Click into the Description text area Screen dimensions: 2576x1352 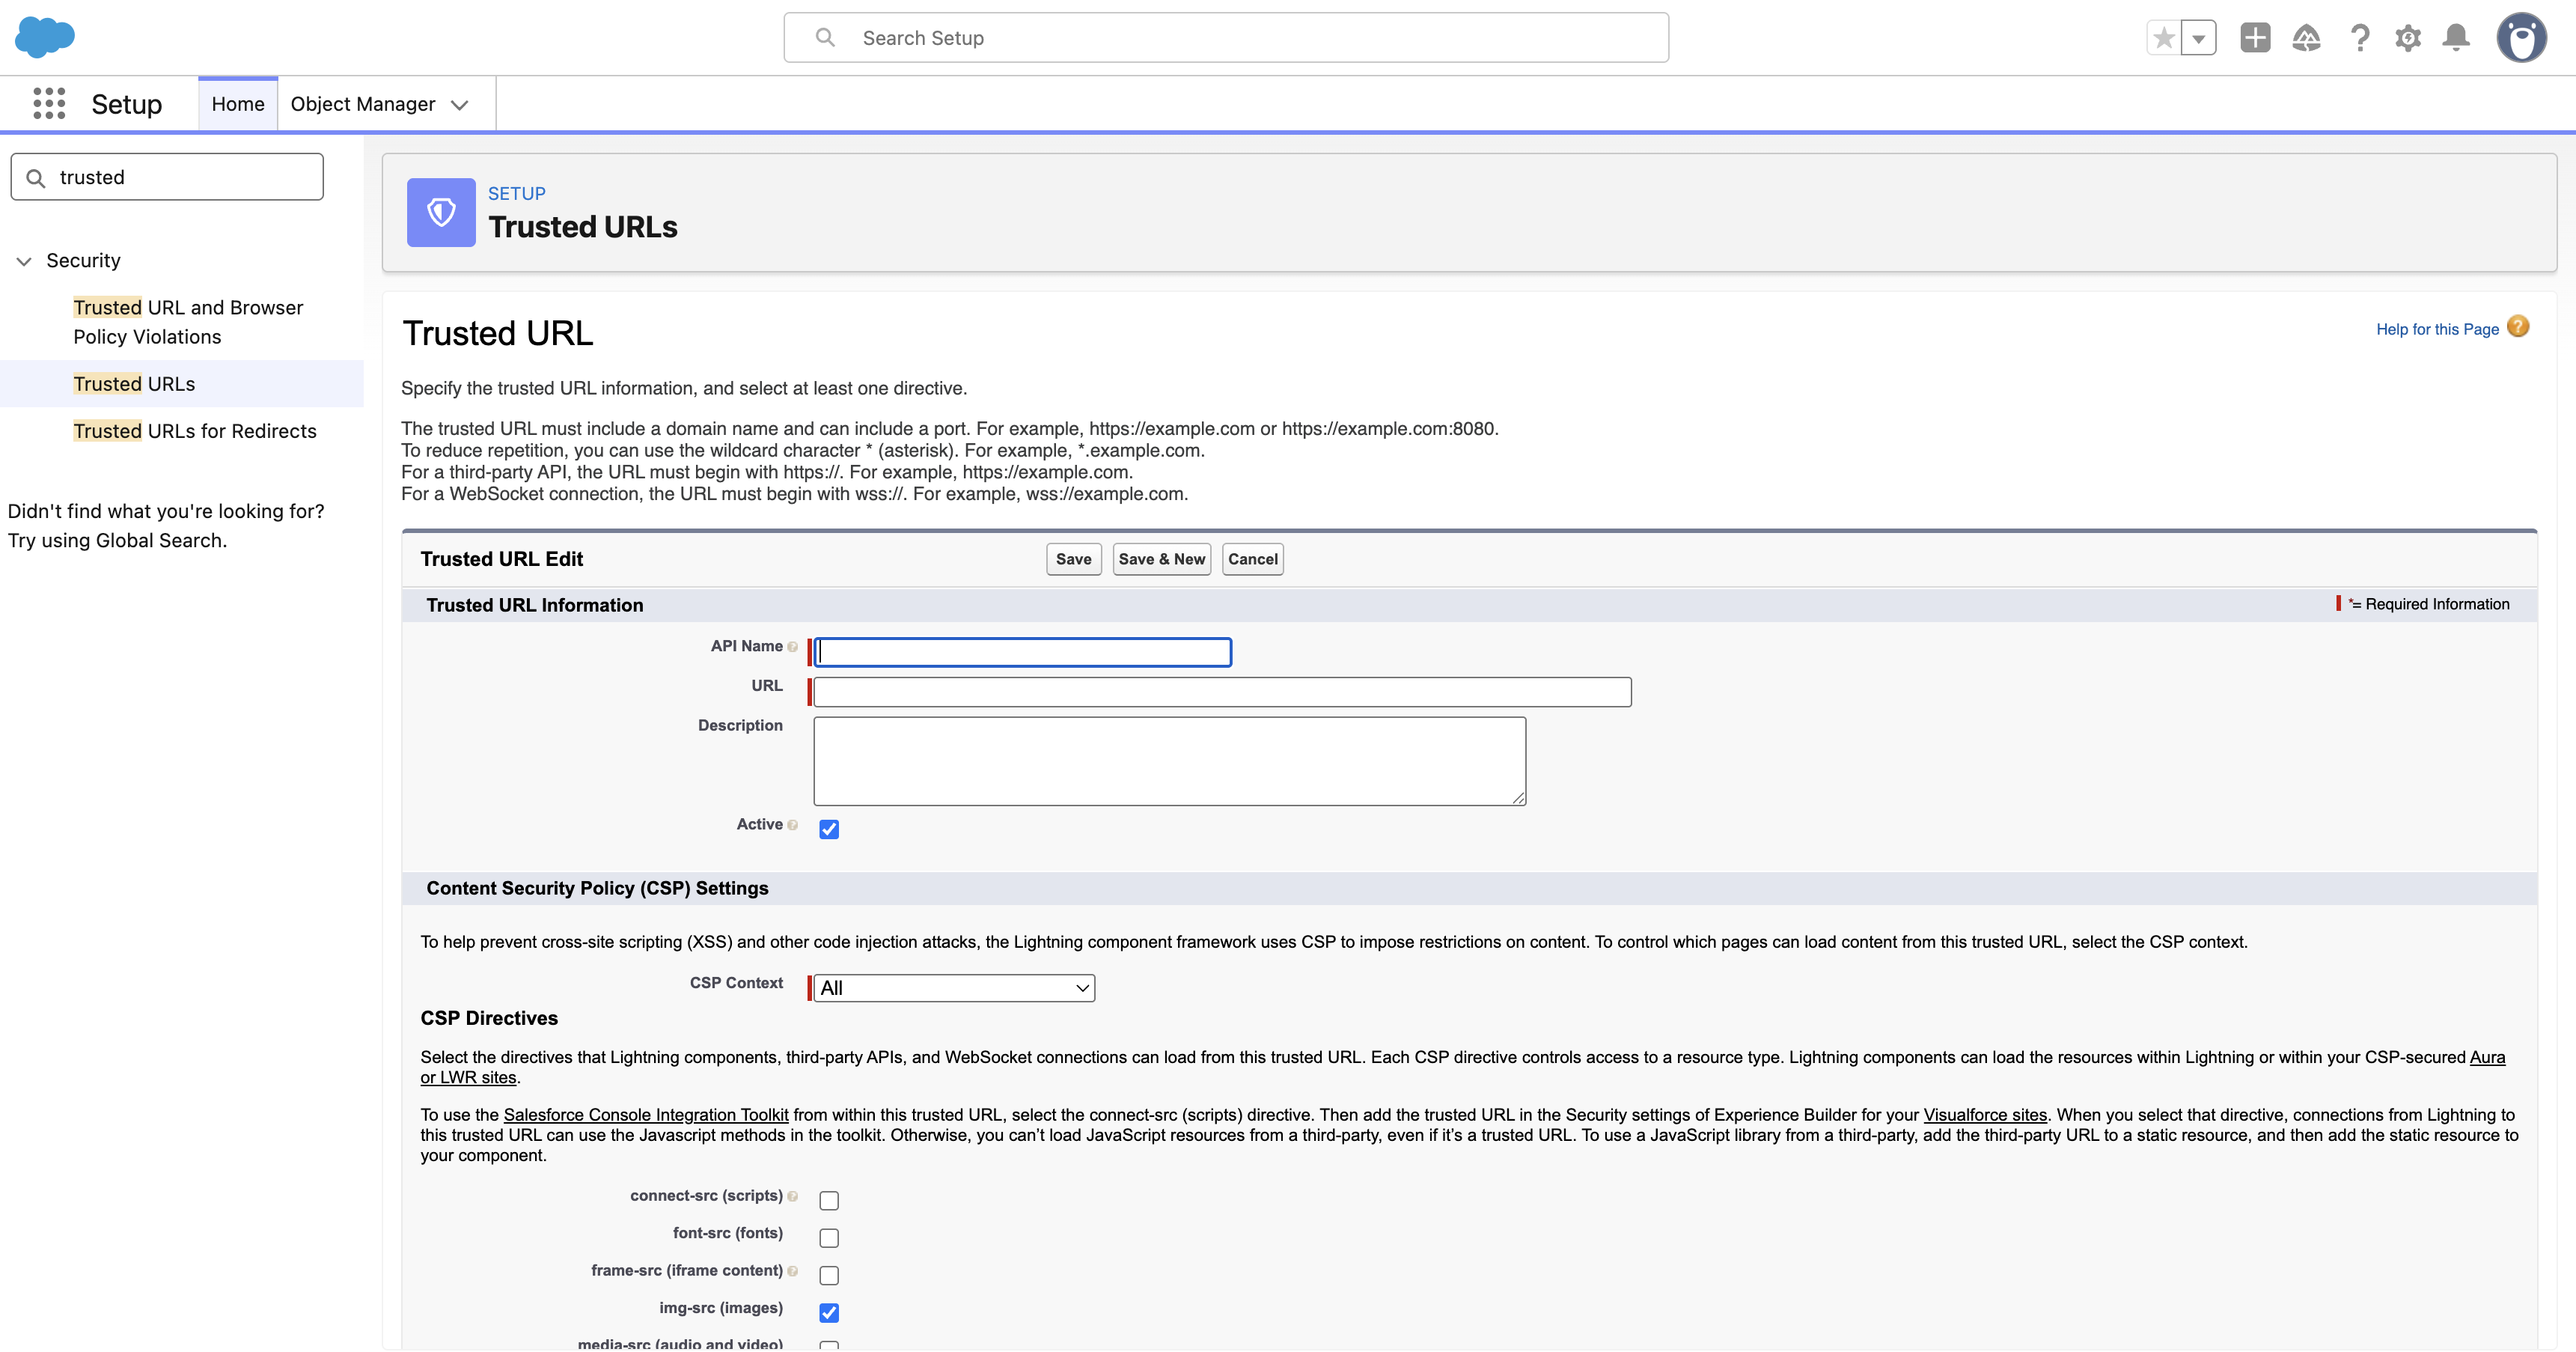(x=1170, y=761)
